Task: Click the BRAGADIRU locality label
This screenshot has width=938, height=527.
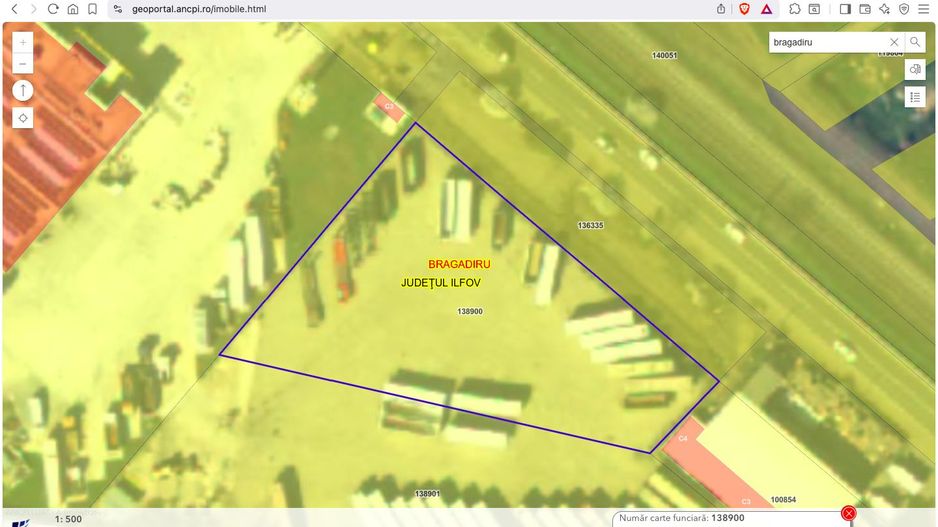Action: tap(459, 264)
